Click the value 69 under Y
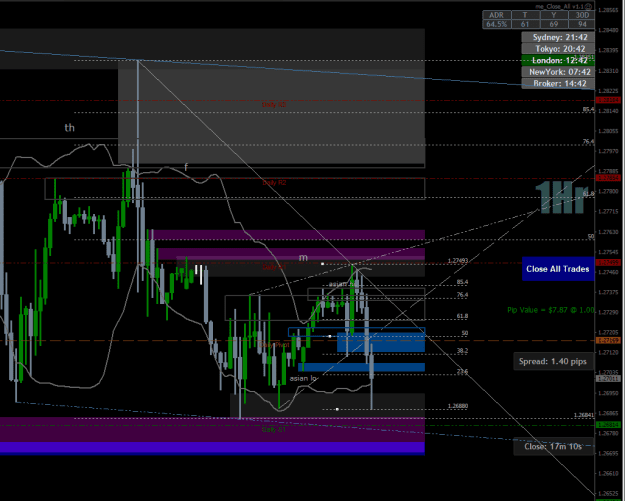The width and height of the screenshot is (625, 501). (x=554, y=24)
